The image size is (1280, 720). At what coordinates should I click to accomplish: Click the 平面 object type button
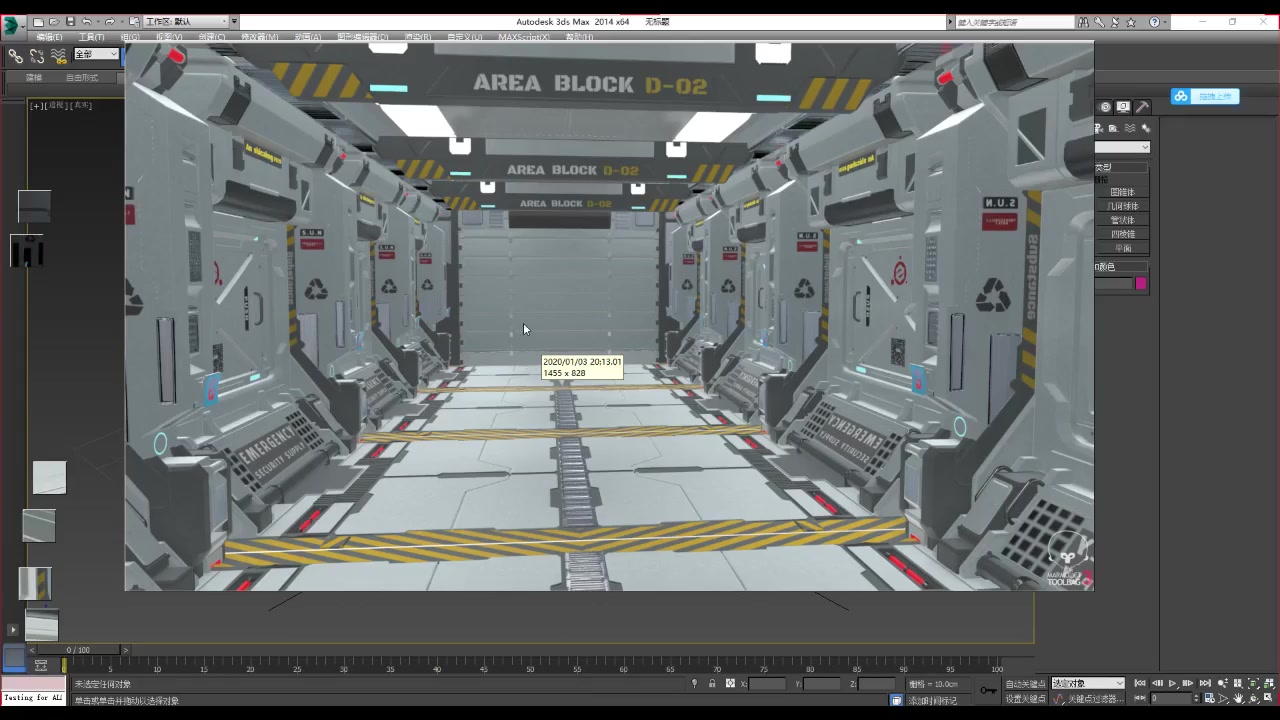pos(1122,248)
